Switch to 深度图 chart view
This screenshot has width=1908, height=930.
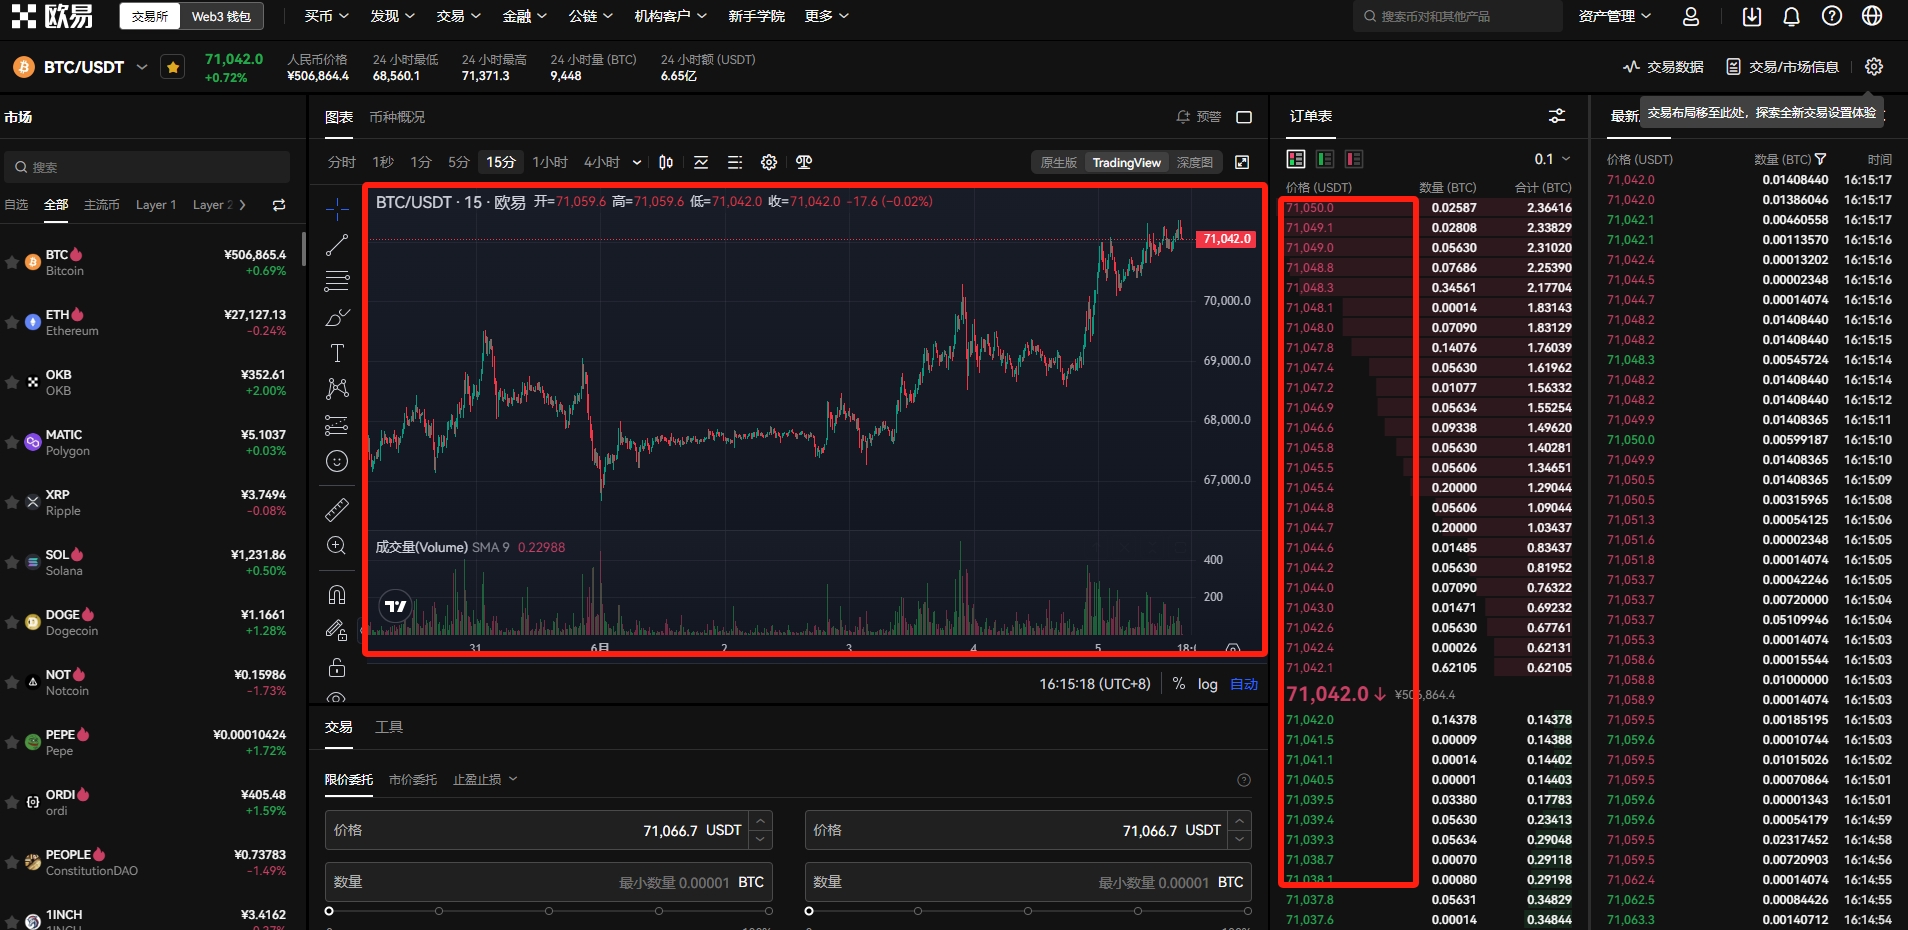1195,162
